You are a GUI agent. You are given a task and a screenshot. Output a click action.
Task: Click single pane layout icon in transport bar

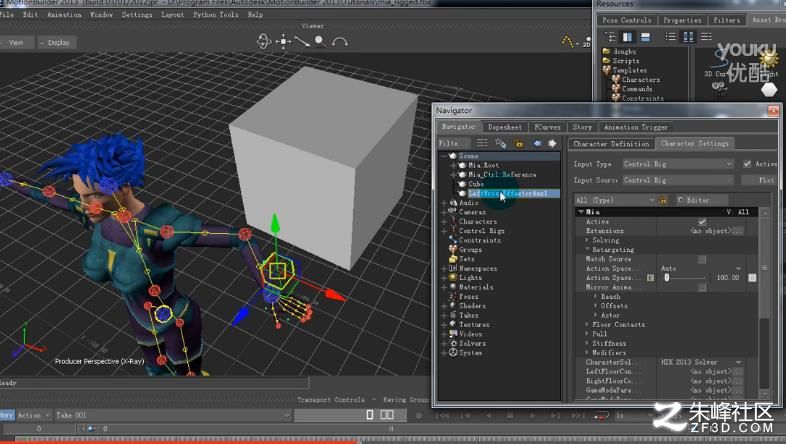(x=369, y=415)
